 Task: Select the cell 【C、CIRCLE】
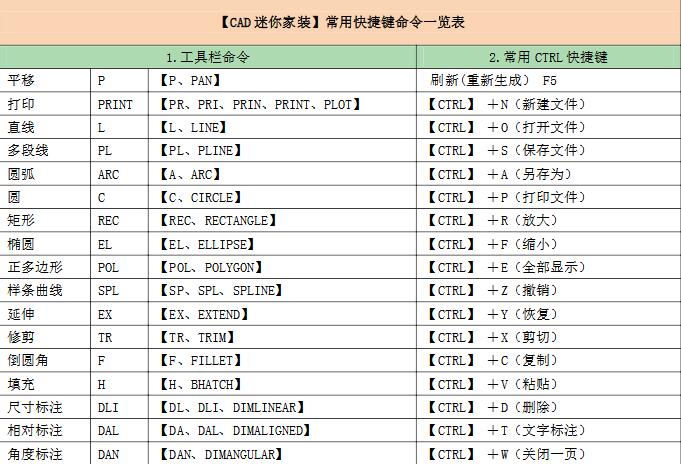point(282,198)
